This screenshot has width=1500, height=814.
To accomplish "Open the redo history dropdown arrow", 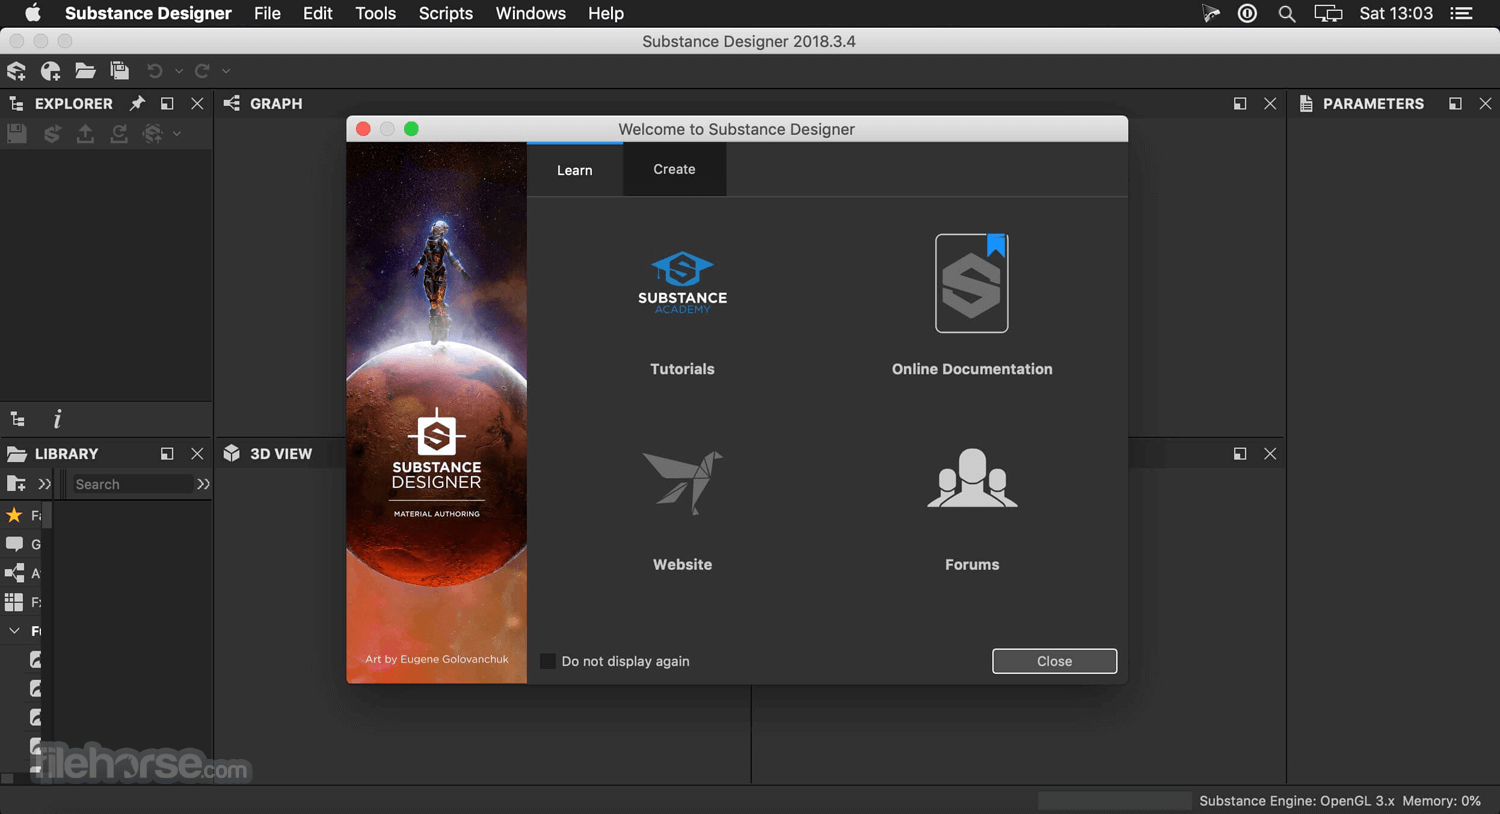I will pos(226,71).
